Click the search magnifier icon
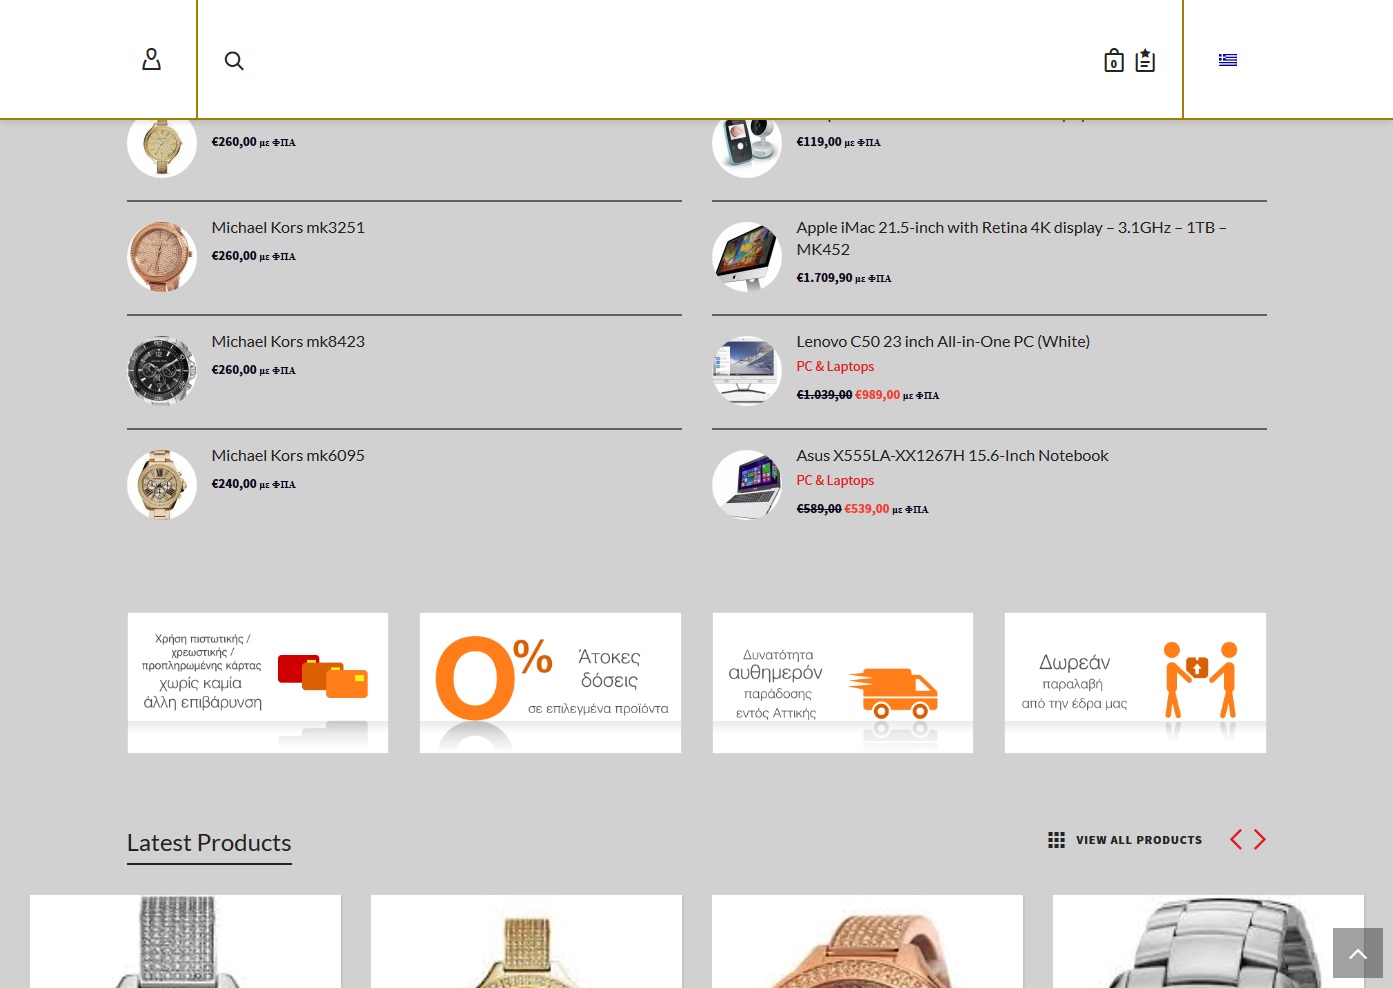 [x=234, y=61]
